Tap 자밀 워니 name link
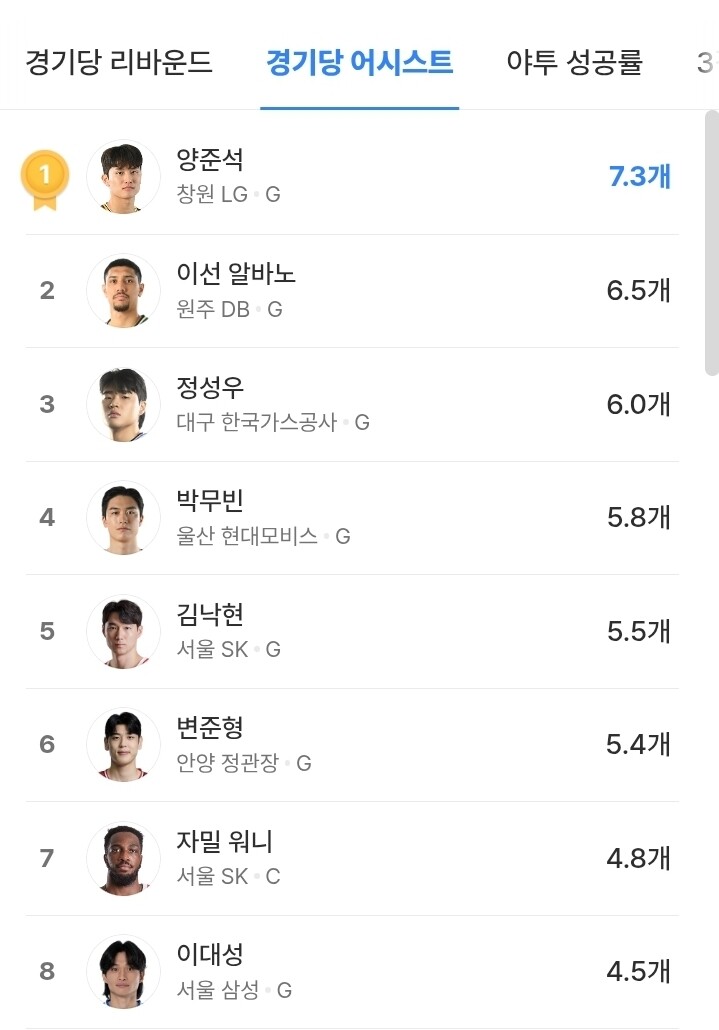Screen dimensions: 719x1030 [224, 841]
